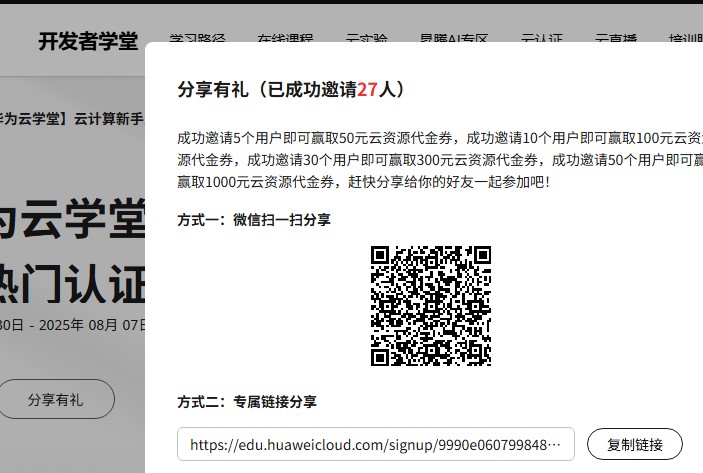
Task: Click the 分享有礼 dialog title text
Action: click(291, 89)
